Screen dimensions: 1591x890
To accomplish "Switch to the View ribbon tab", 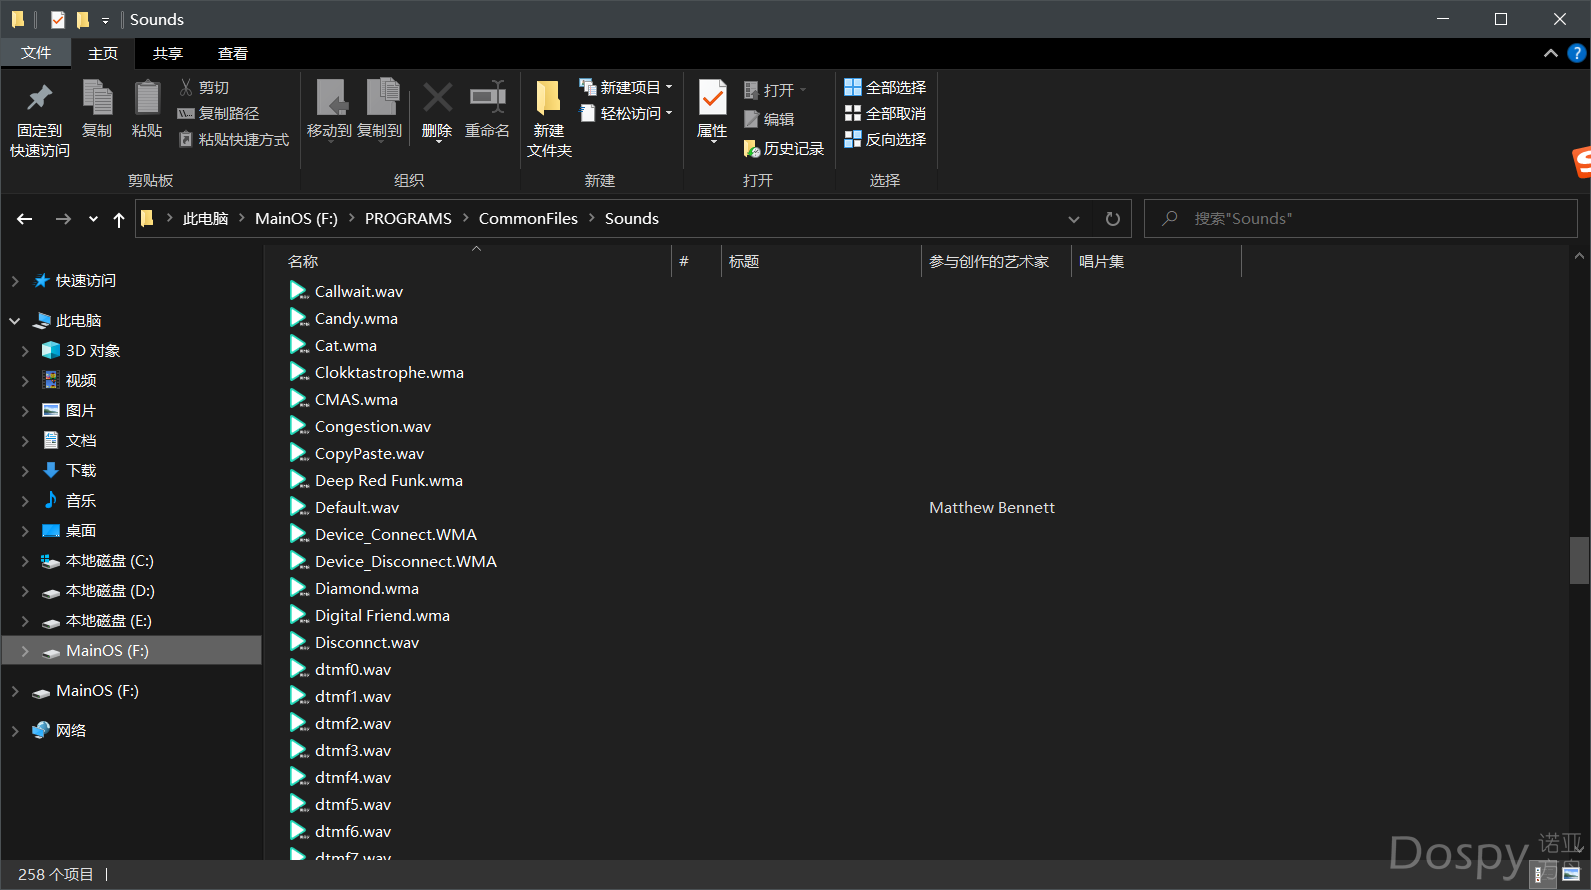I will pyautogui.click(x=232, y=54).
